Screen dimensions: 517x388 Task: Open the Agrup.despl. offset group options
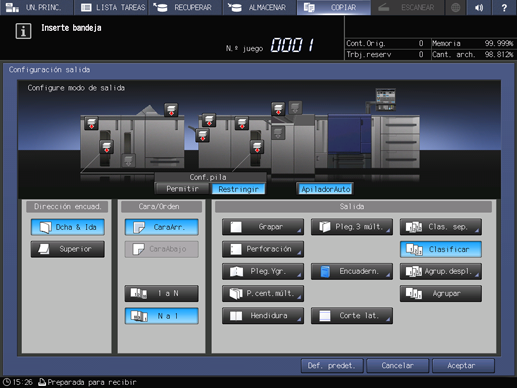(x=441, y=271)
